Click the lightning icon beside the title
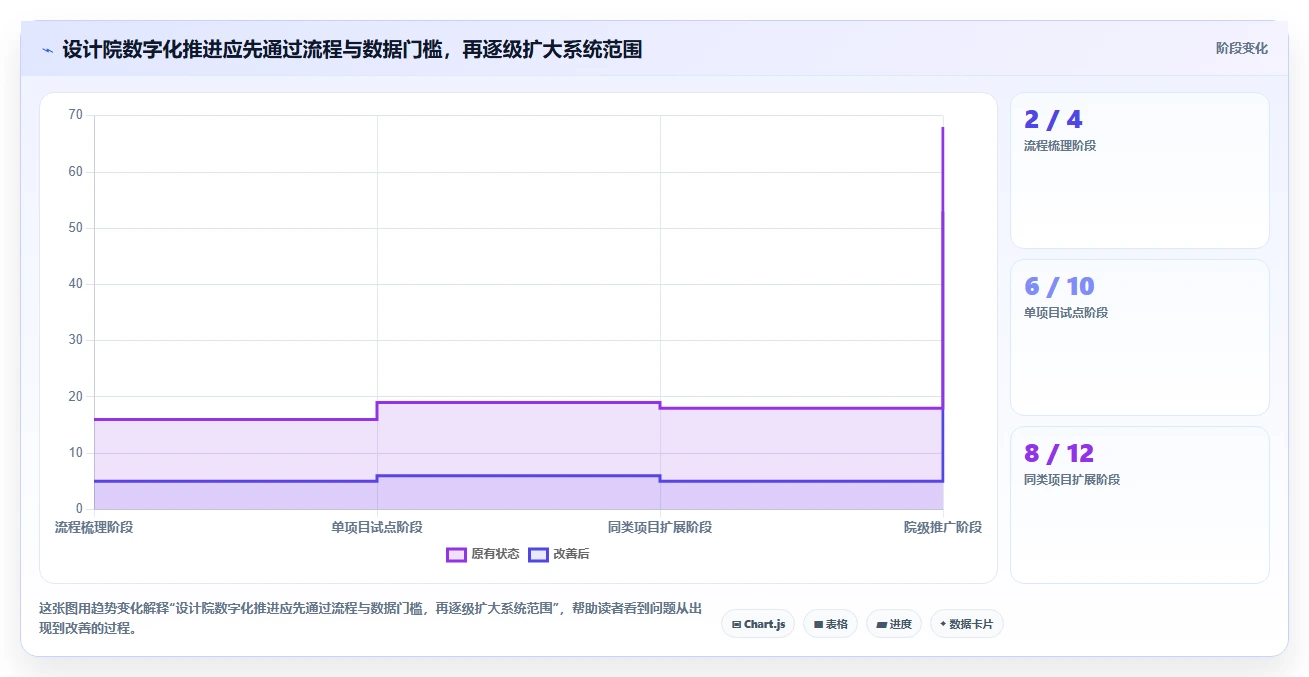Screen dimensions: 1309x677 point(47,49)
